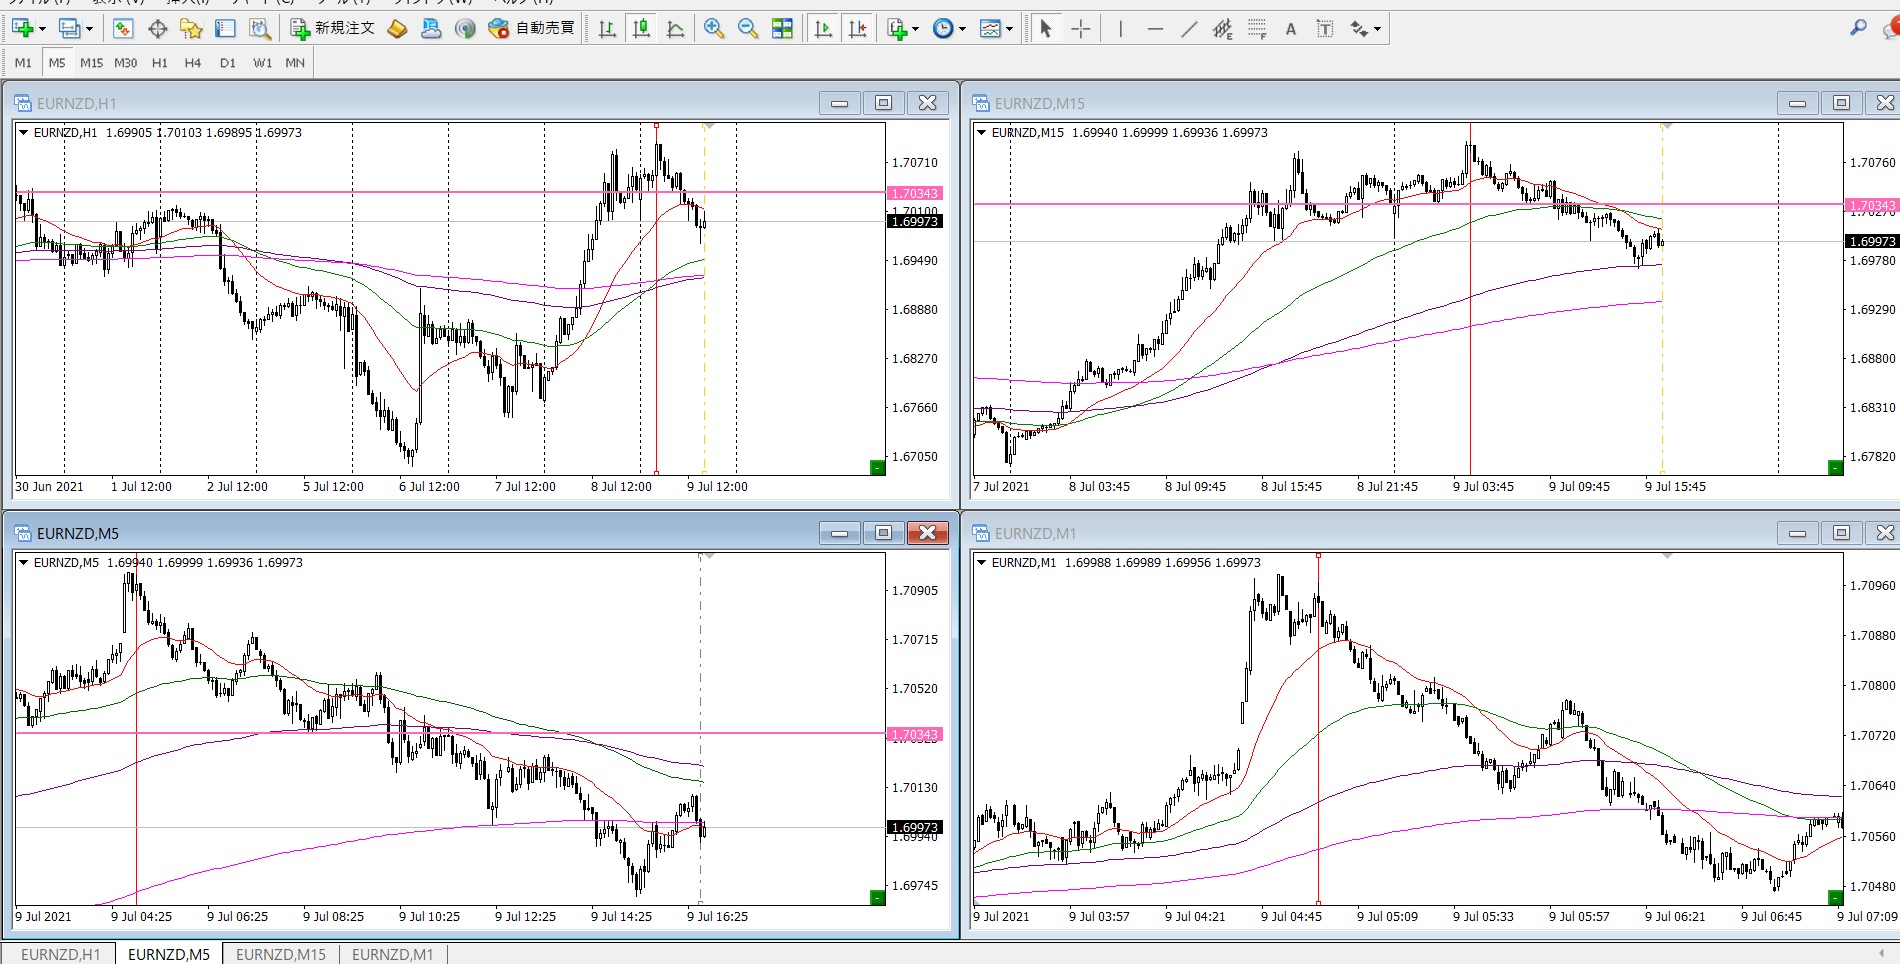This screenshot has width=1900, height=964.
Task: Select the MN timeframe button
Action: click(x=295, y=62)
